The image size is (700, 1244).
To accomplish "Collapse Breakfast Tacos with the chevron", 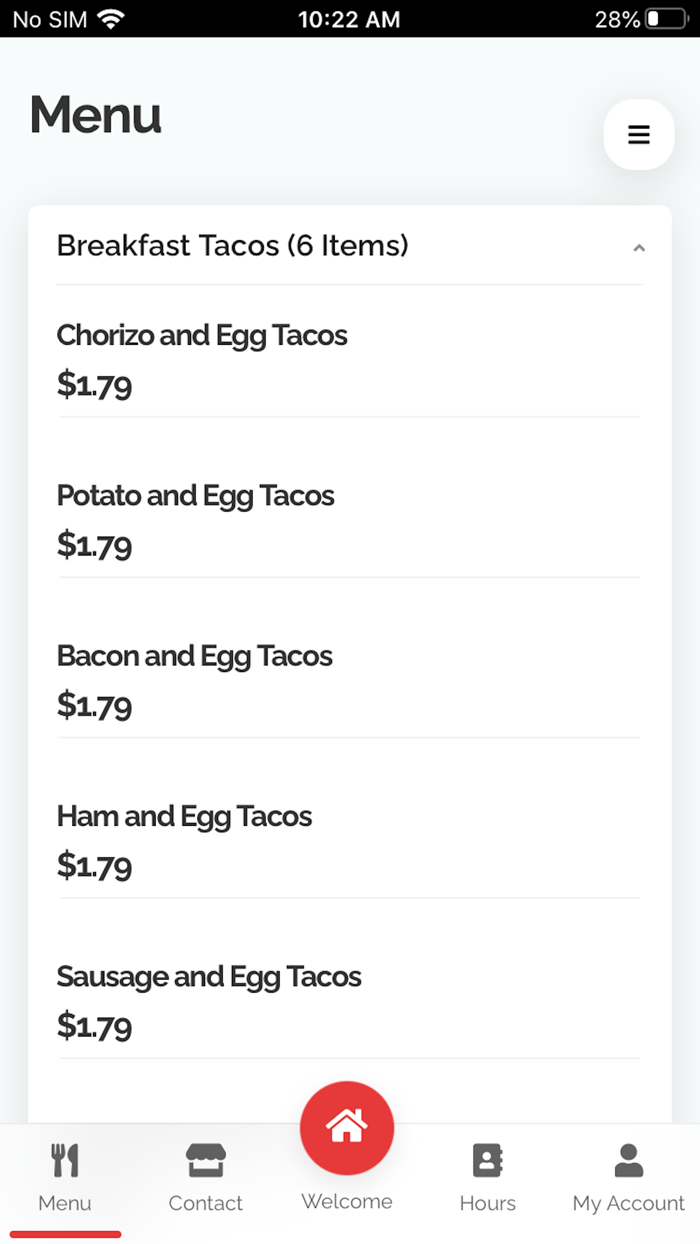I will pos(639,248).
